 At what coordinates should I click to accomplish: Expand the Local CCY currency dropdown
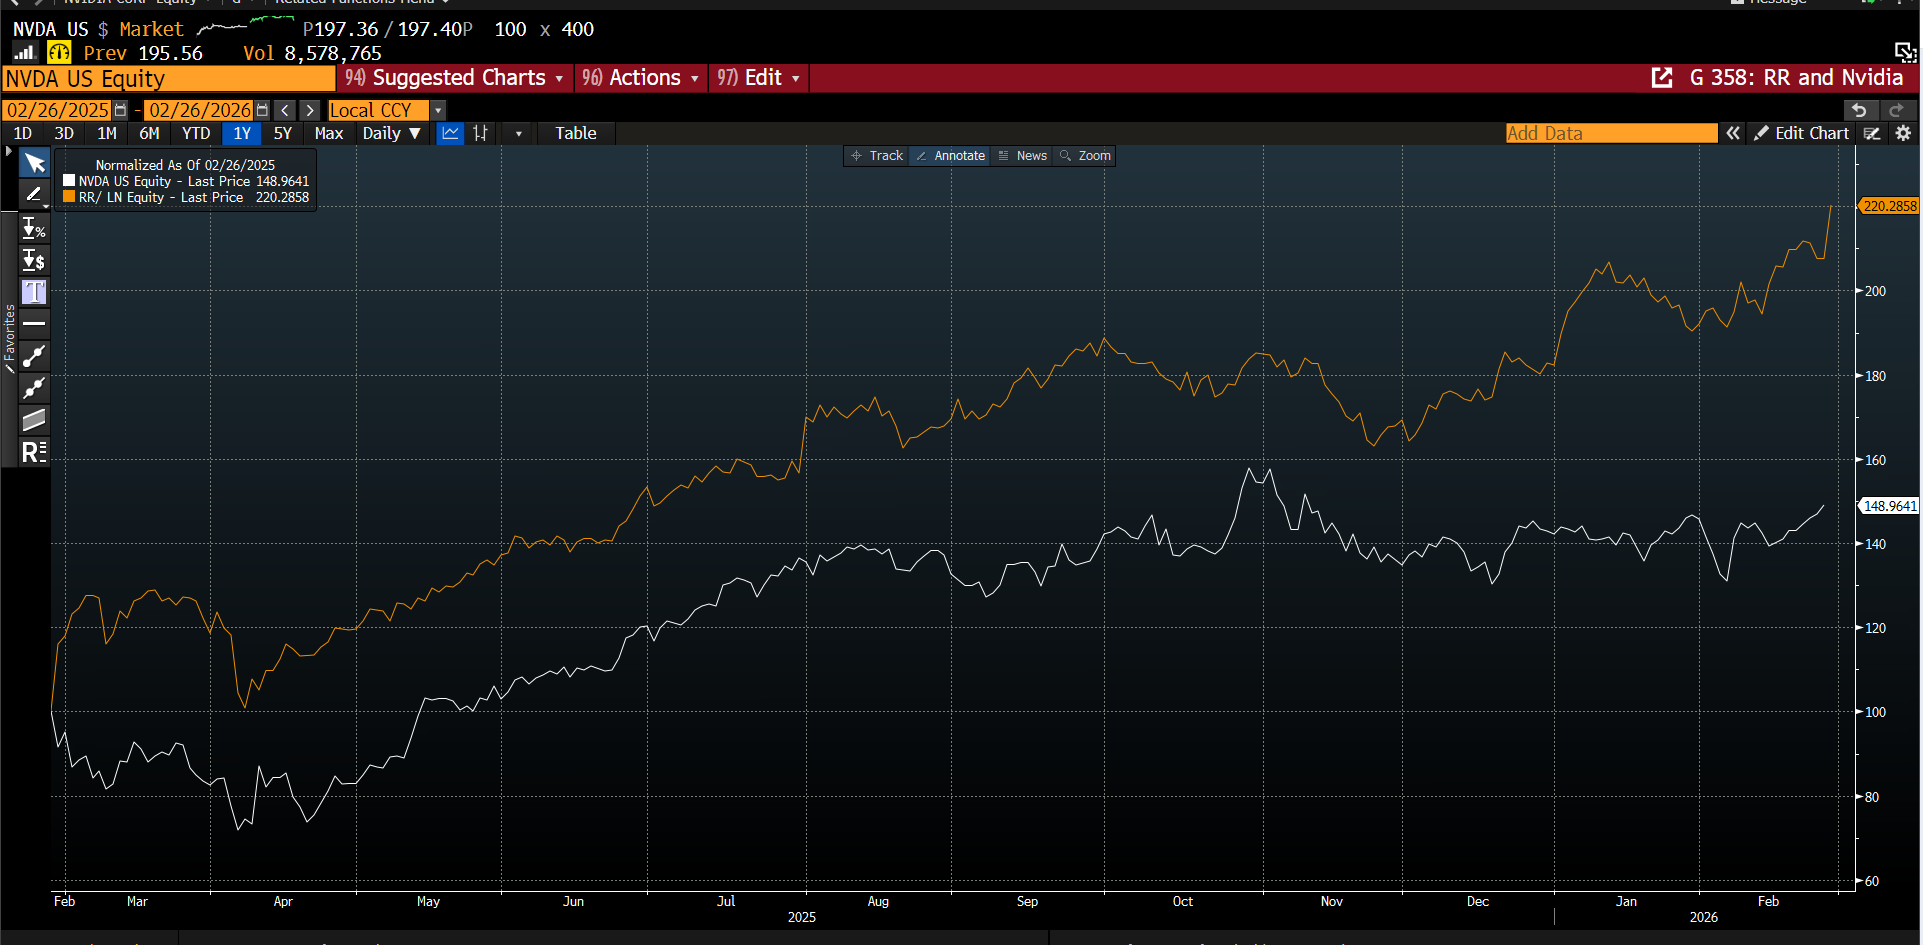tap(438, 110)
